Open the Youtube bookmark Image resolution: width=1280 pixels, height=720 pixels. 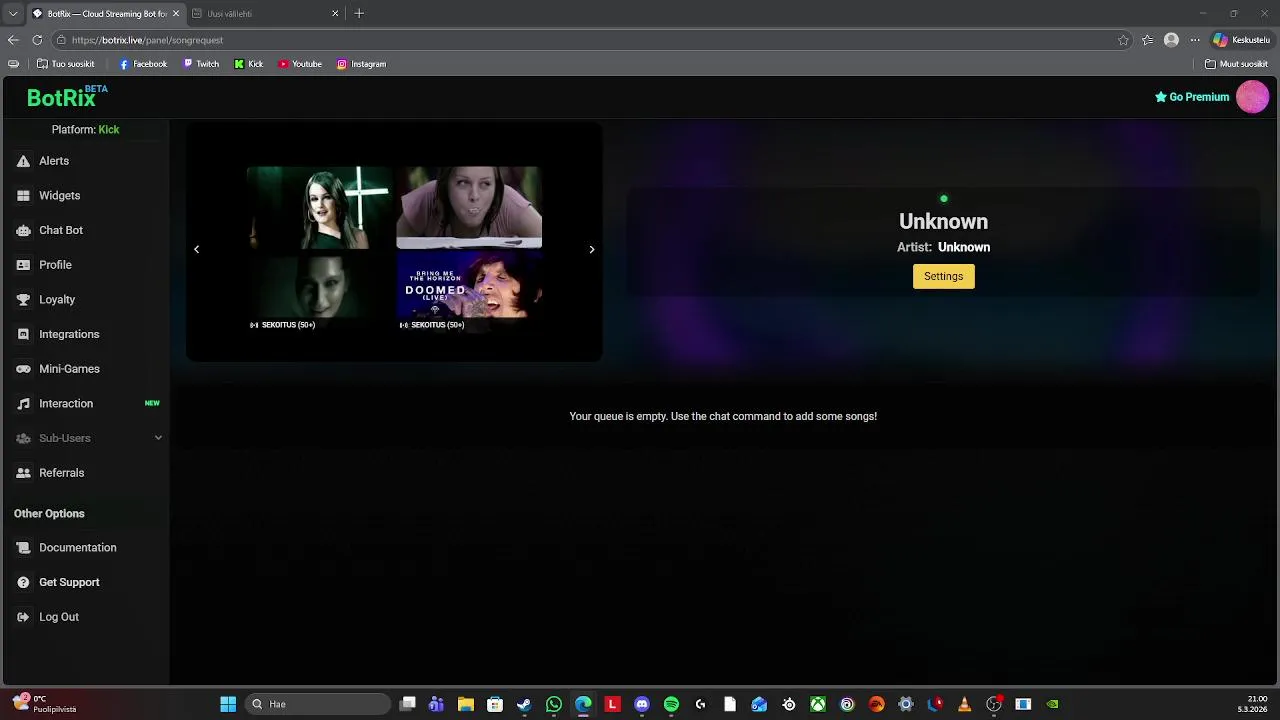coord(300,64)
